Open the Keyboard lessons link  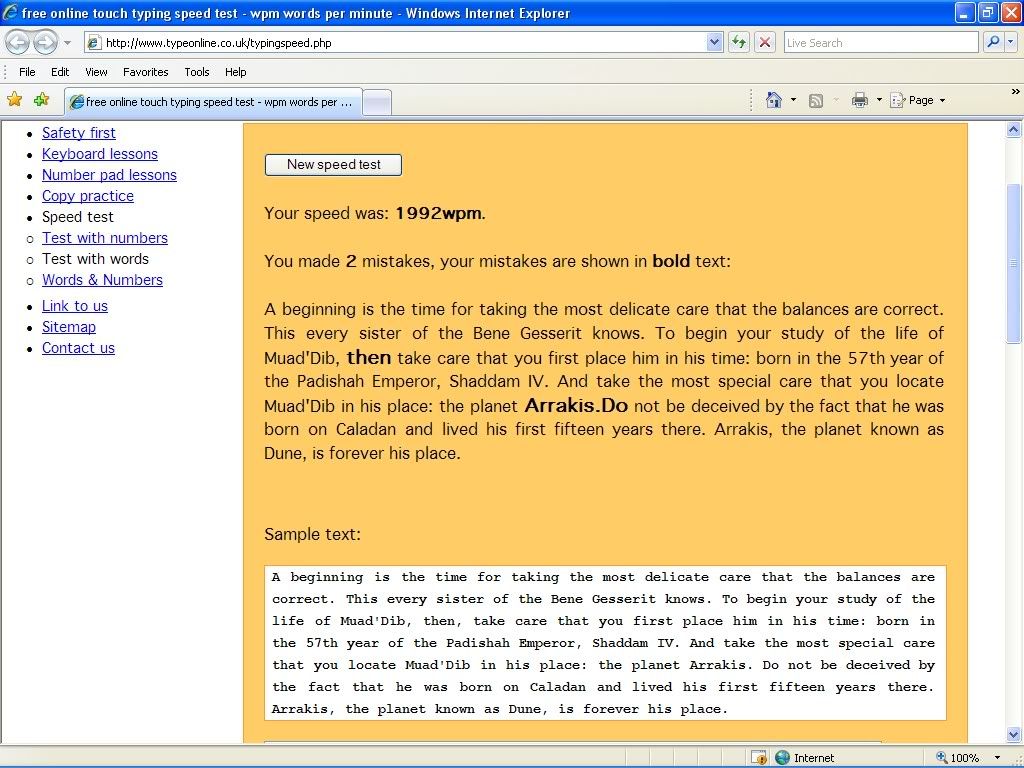point(100,154)
